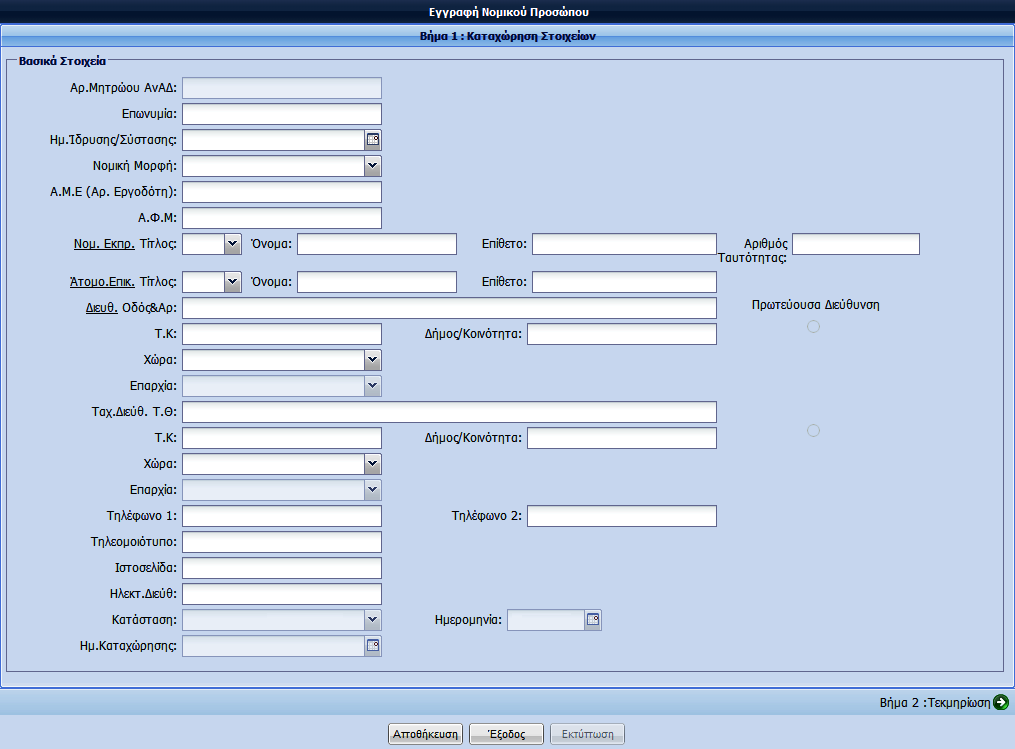
Task: Click the Ημ.Ίδρυσης/Σύστασης date field
Action: coord(274,140)
